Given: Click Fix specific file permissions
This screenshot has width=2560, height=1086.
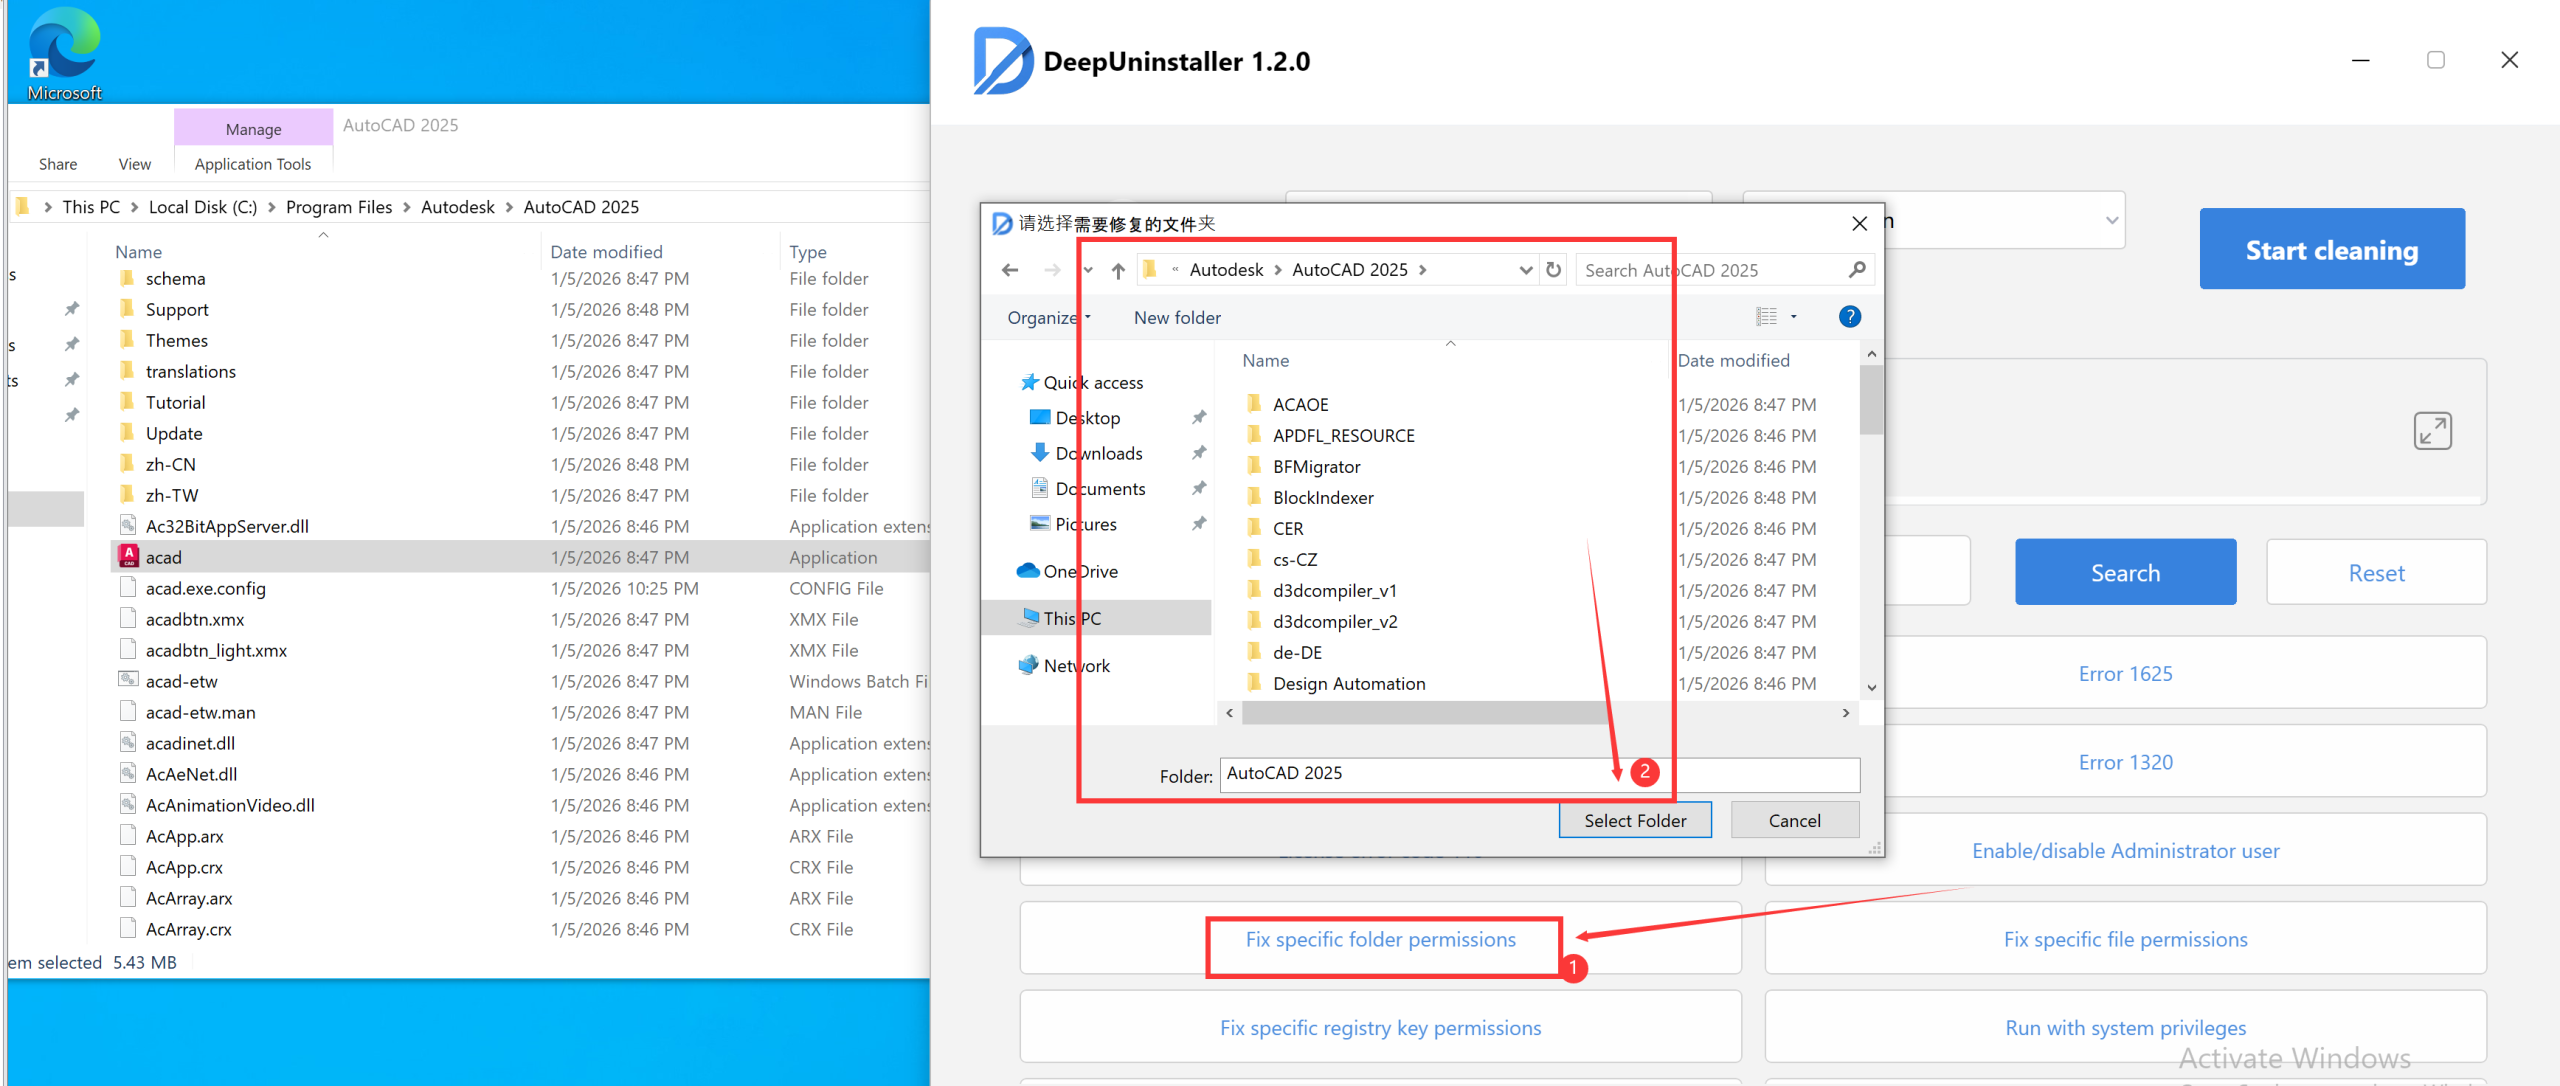Looking at the screenshot, I should (x=2125, y=939).
